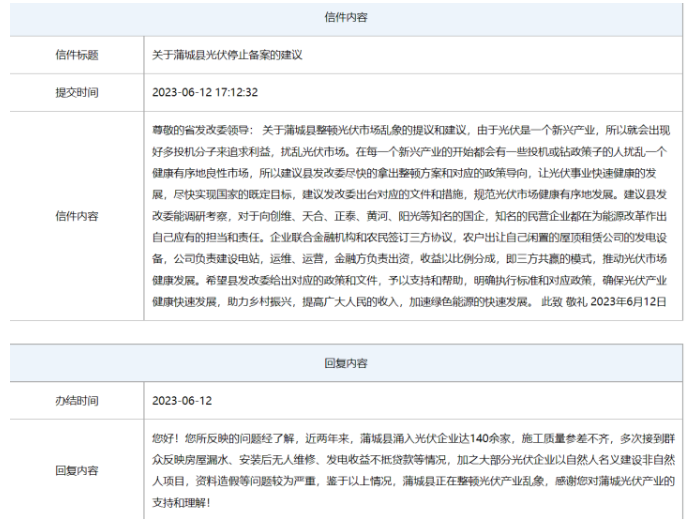Click reply ending line 支持和理解！
The image size is (688, 529).
coord(181,503)
